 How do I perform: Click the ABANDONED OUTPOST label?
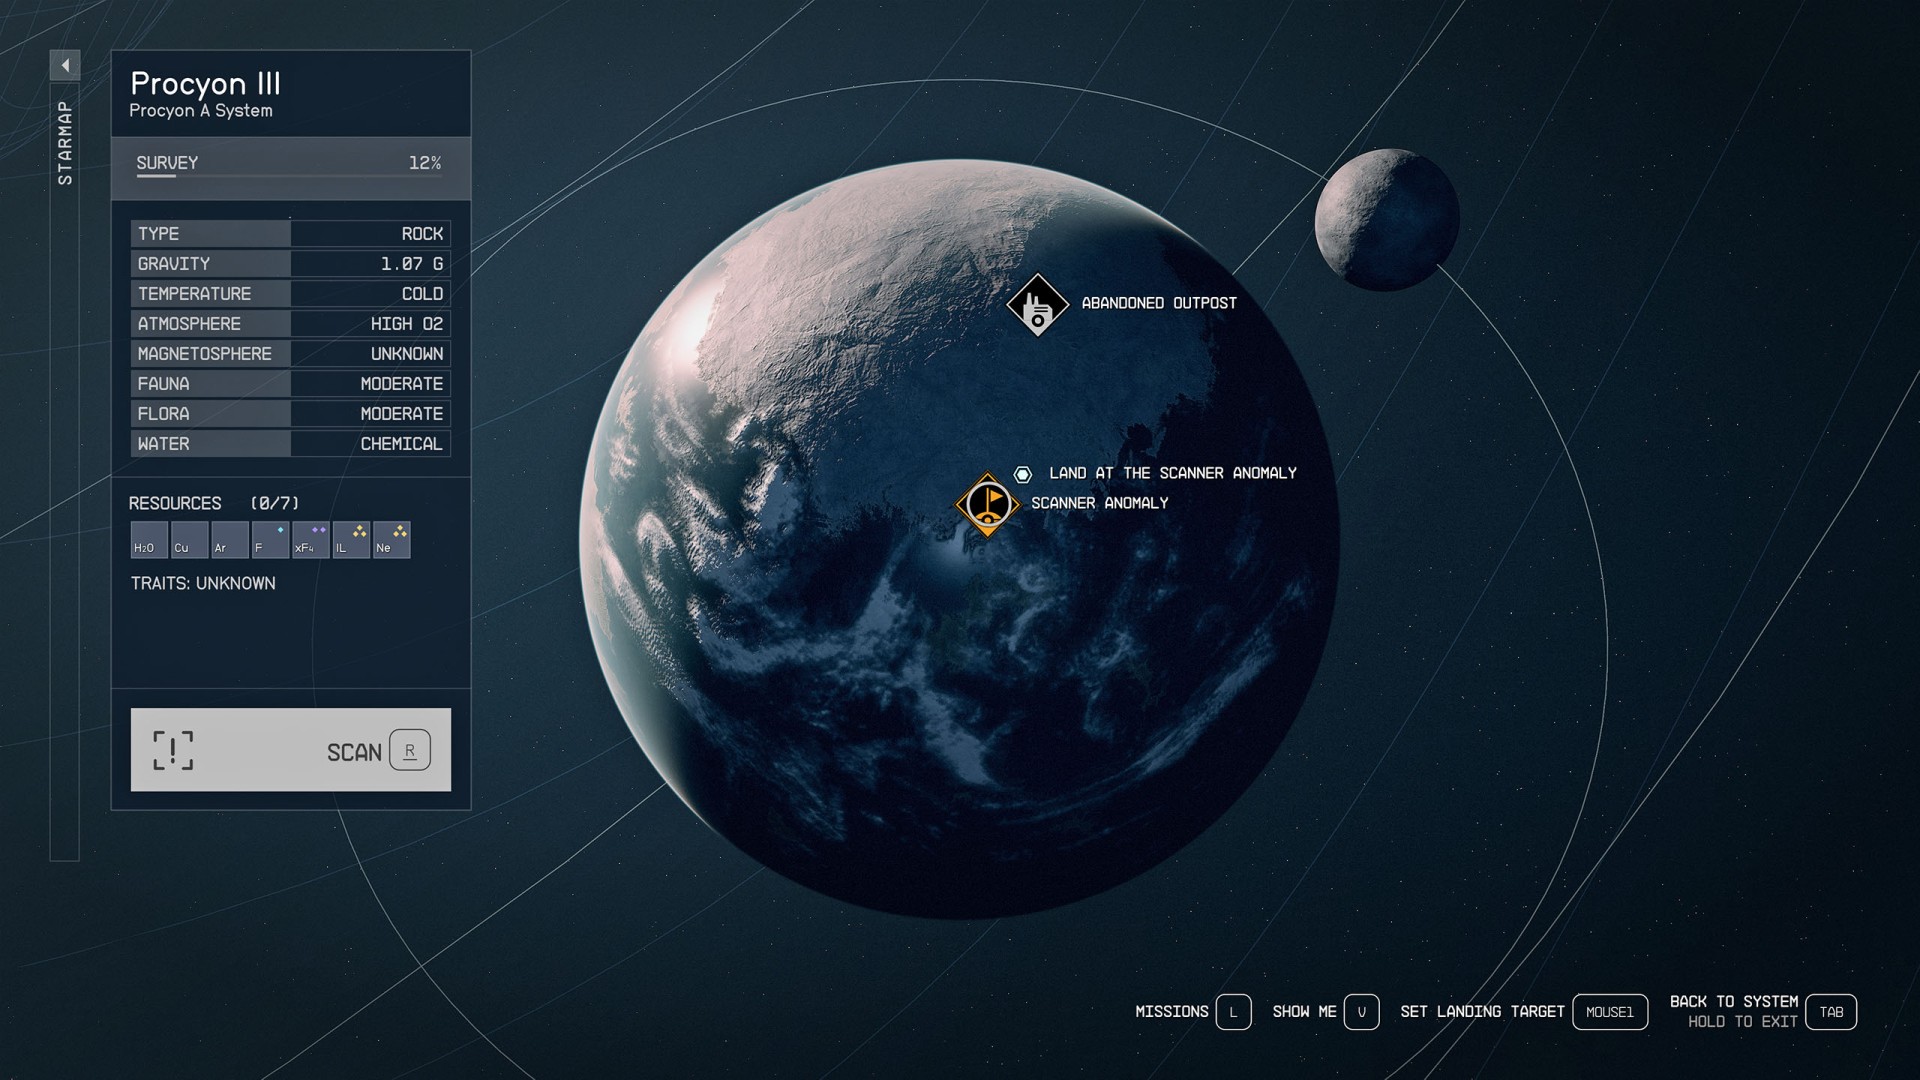pos(1159,303)
